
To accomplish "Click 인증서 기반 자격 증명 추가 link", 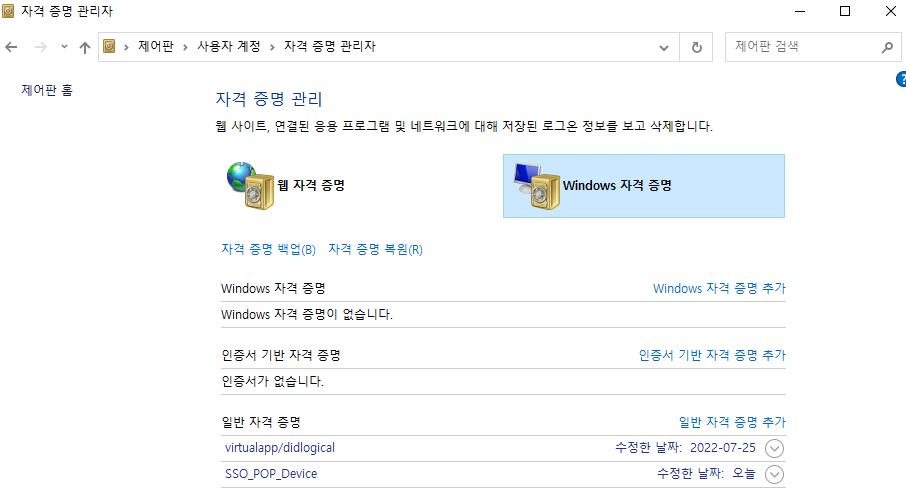I will [x=712, y=355].
